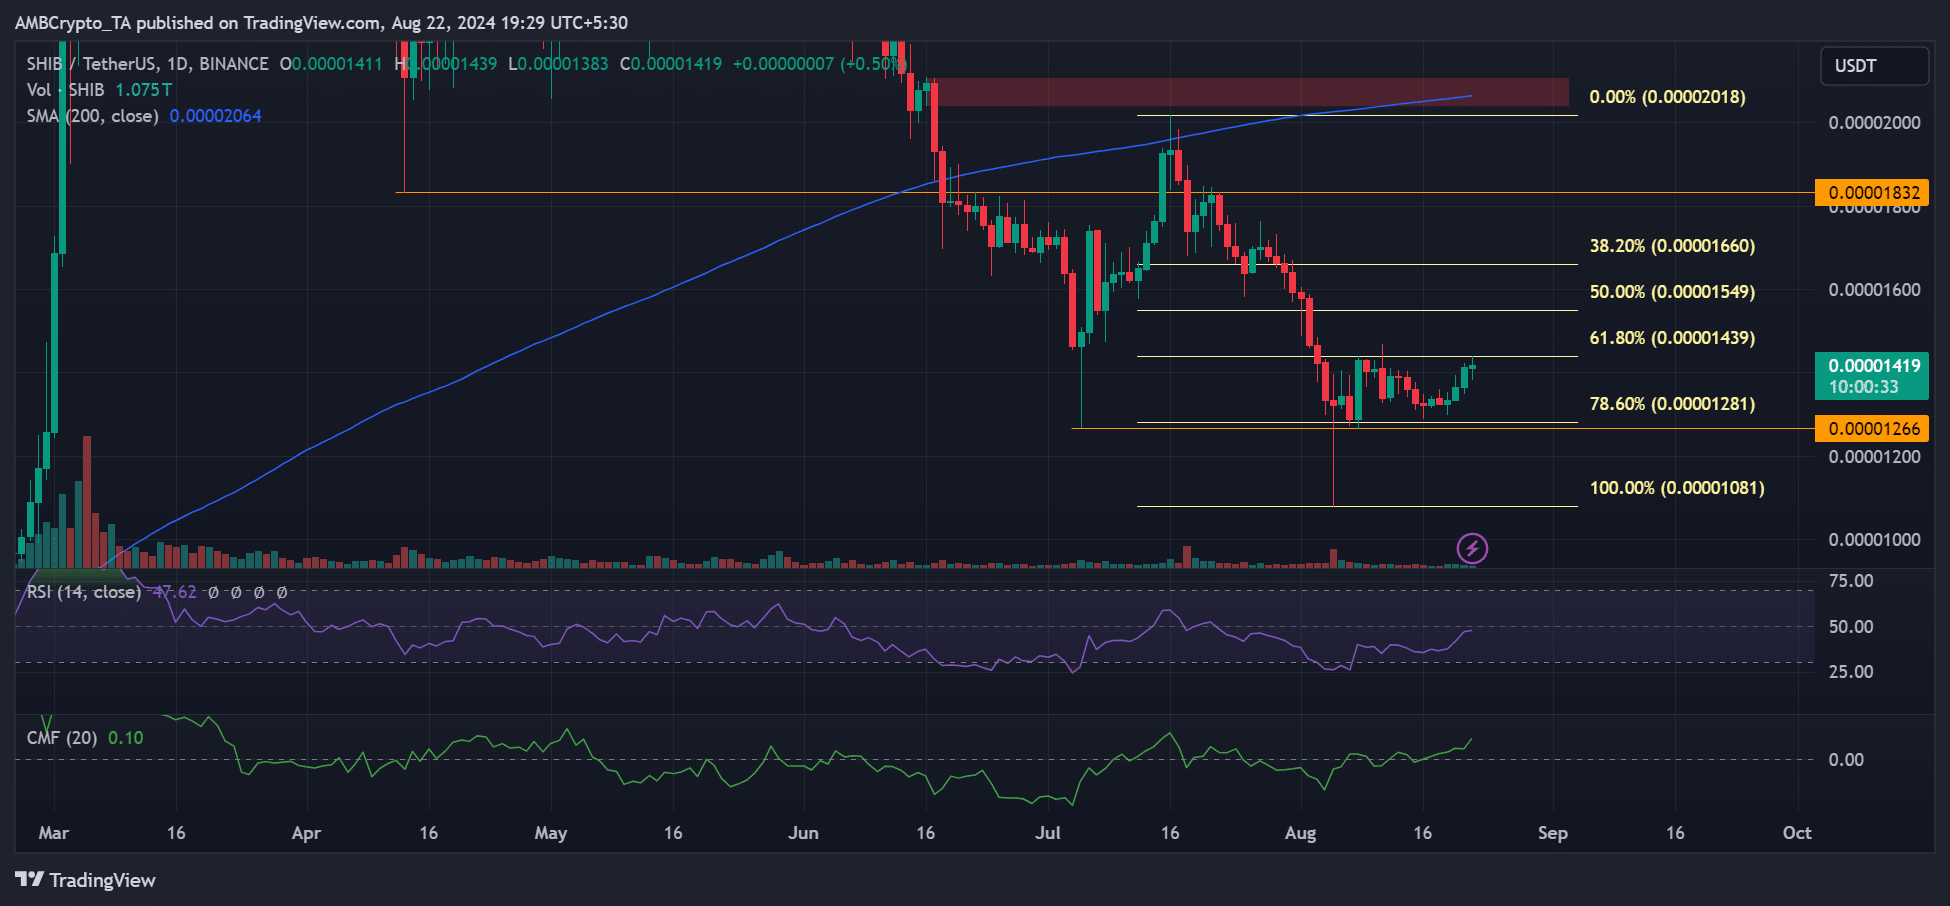This screenshot has width=1950, height=906.
Task: Click the 0.00% (0.00002018) Fibonacci label
Action: click(1667, 97)
